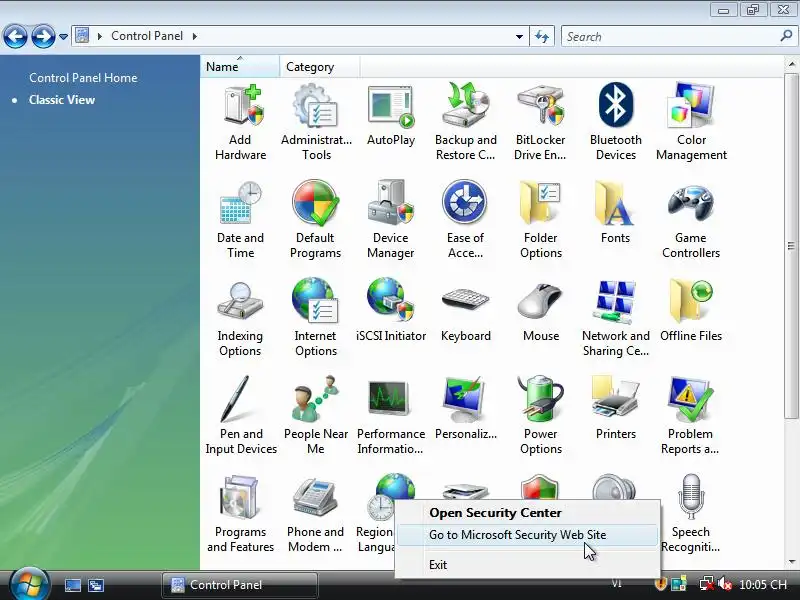Open Personalization icon
Image resolution: width=800 pixels, height=600 pixels.
pyautogui.click(x=465, y=409)
